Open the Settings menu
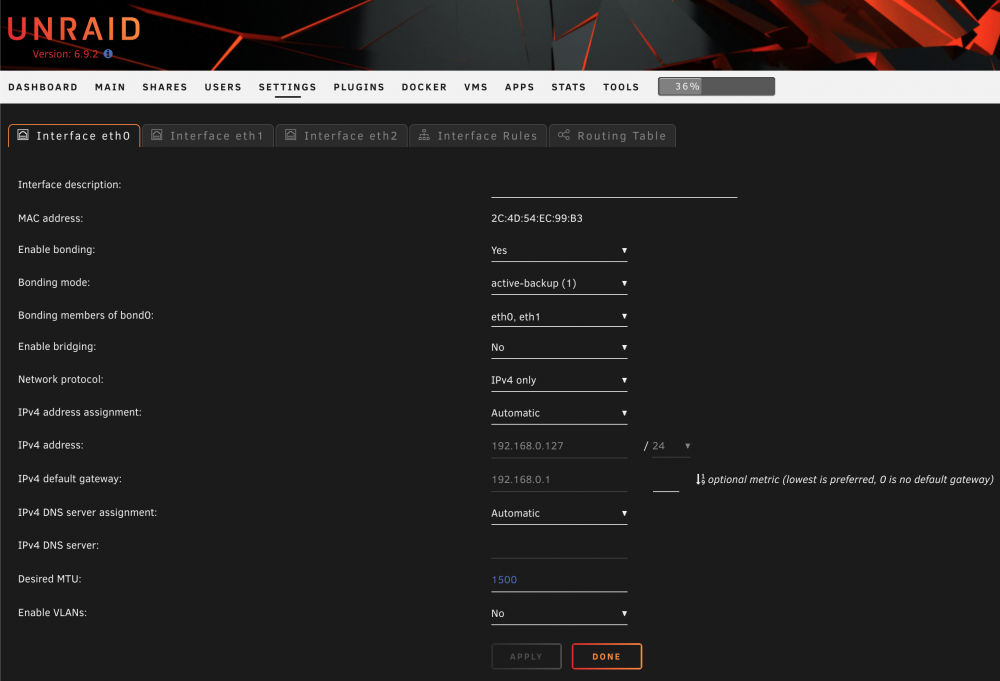 (x=288, y=87)
